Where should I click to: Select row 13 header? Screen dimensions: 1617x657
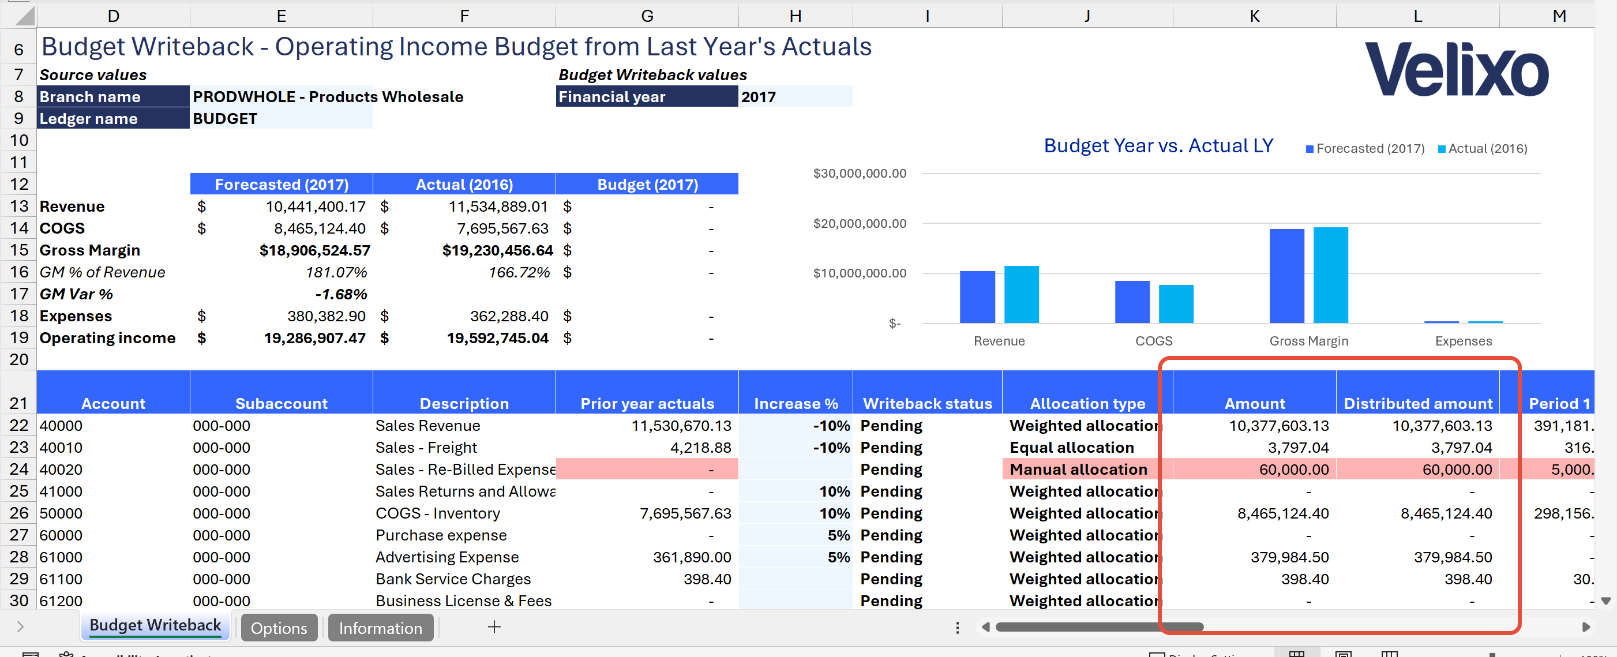click(x=18, y=206)
